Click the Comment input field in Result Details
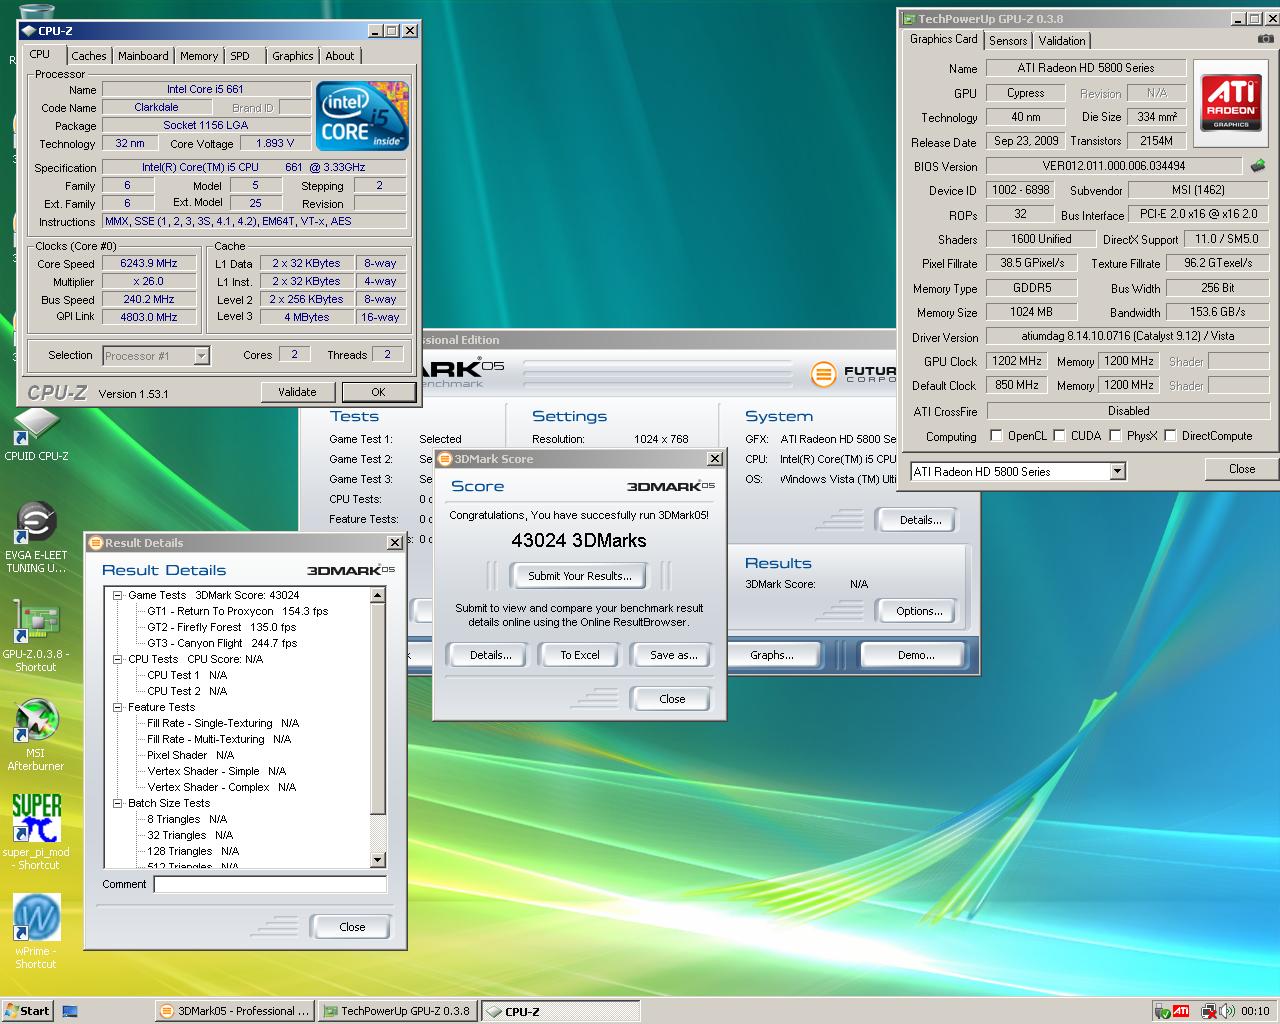The width and height of the screenshot is (1280, 1024). click(270, 884)
